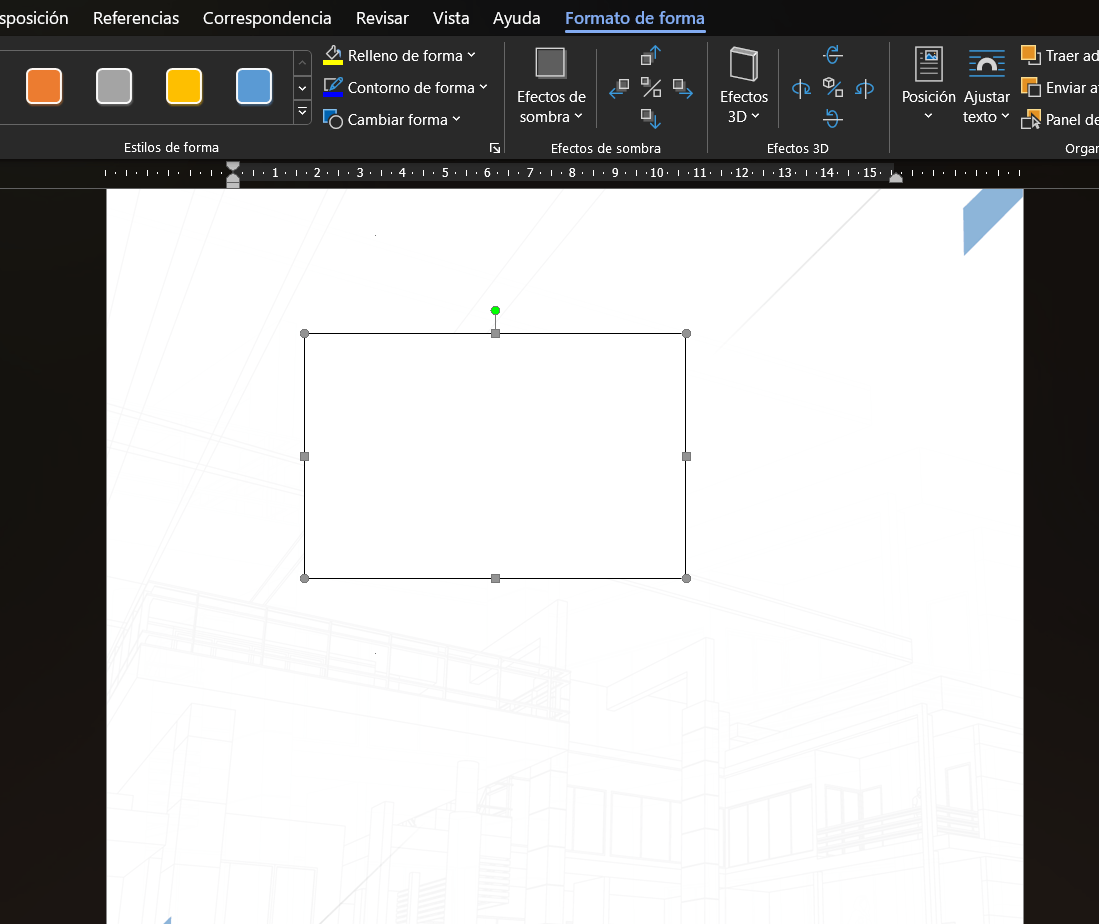Screen dimensions: 1099x924
Task: Click the rectangle's right-middle sizing handle
Action: coord(687,456)
